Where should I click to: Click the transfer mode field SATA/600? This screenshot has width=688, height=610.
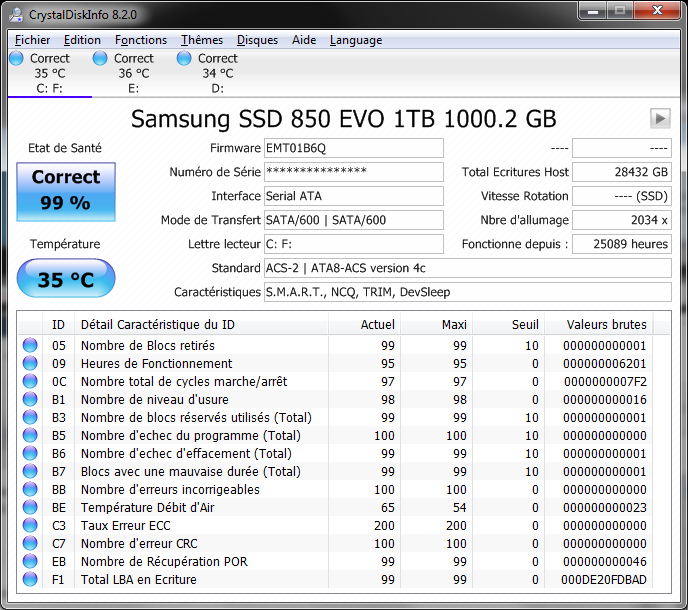click(x=354, y=220)
